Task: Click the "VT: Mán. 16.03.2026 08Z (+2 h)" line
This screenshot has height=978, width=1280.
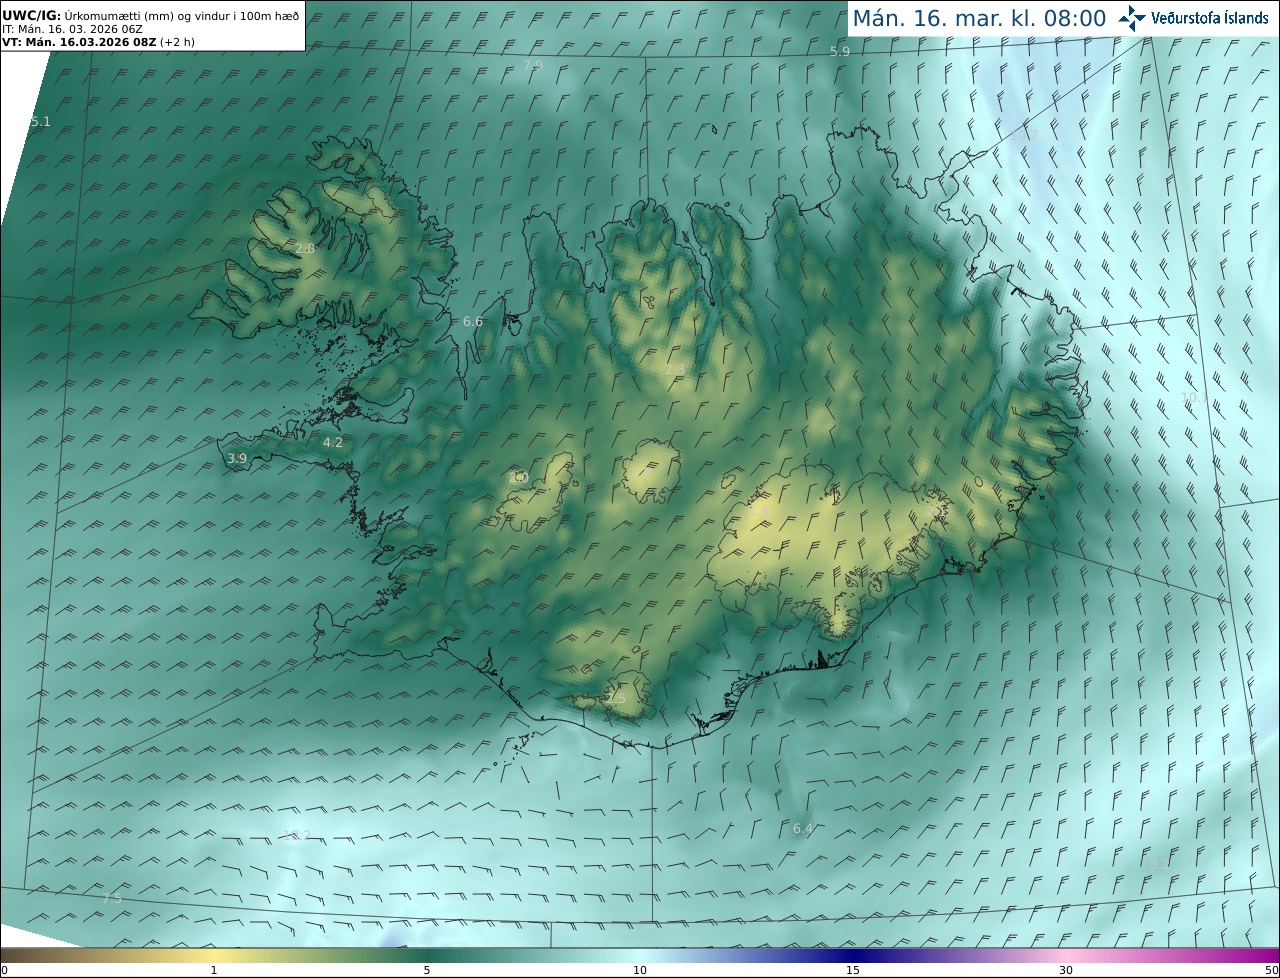Action: click(98, 42)
